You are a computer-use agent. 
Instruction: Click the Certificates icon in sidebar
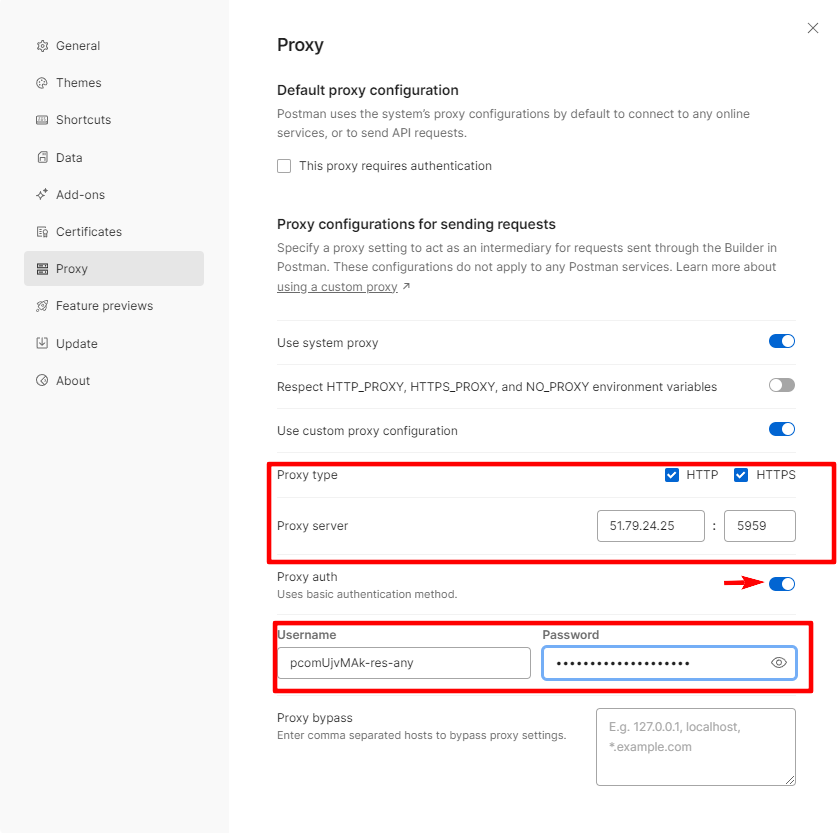(x=42, y=232)
